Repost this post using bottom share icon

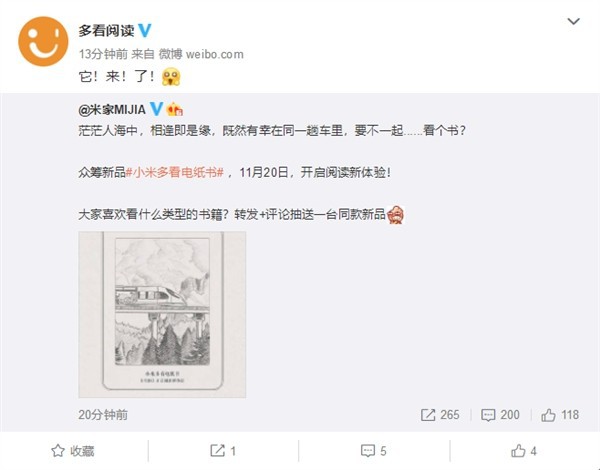(223, 451)
